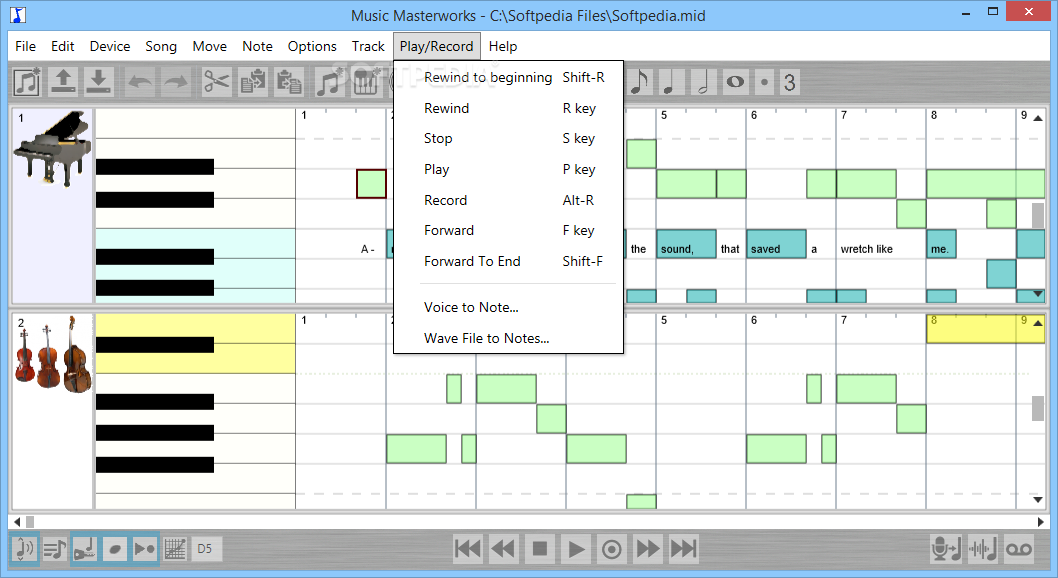
Task: Click the Record transport button
Action: (x=611, y=549)
